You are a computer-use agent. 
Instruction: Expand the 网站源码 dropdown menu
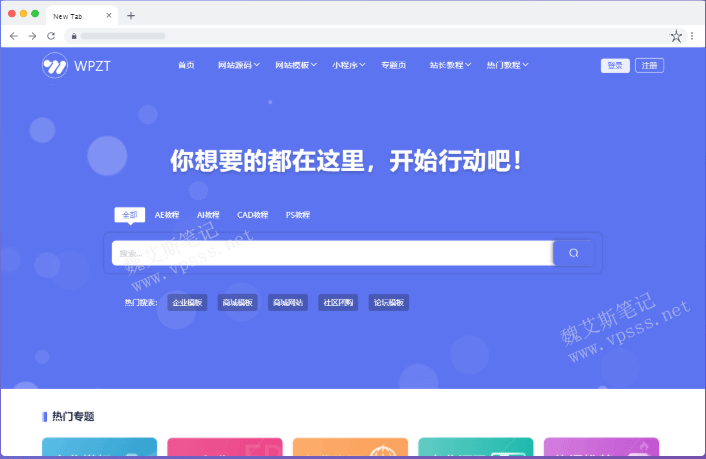tap(238, 65)
